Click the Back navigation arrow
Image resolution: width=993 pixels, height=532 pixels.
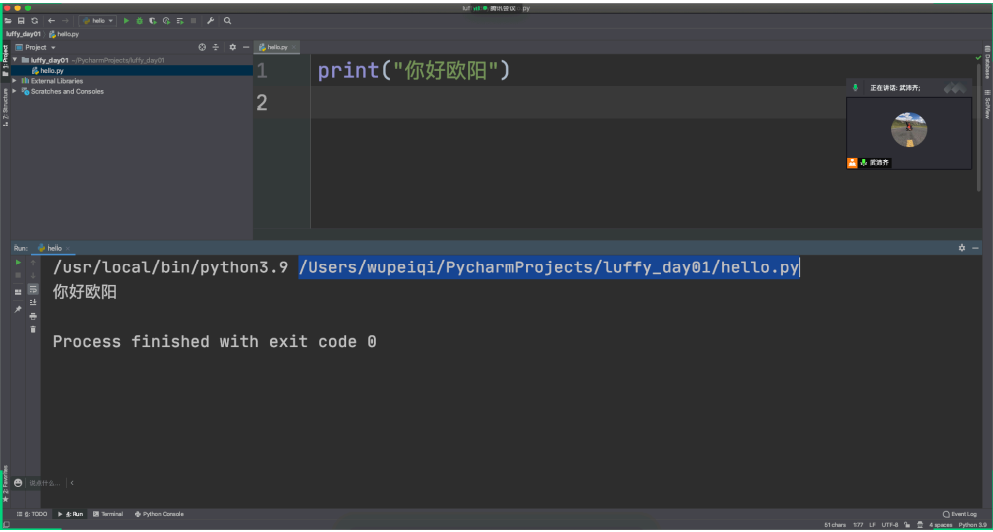pos(51,21)
